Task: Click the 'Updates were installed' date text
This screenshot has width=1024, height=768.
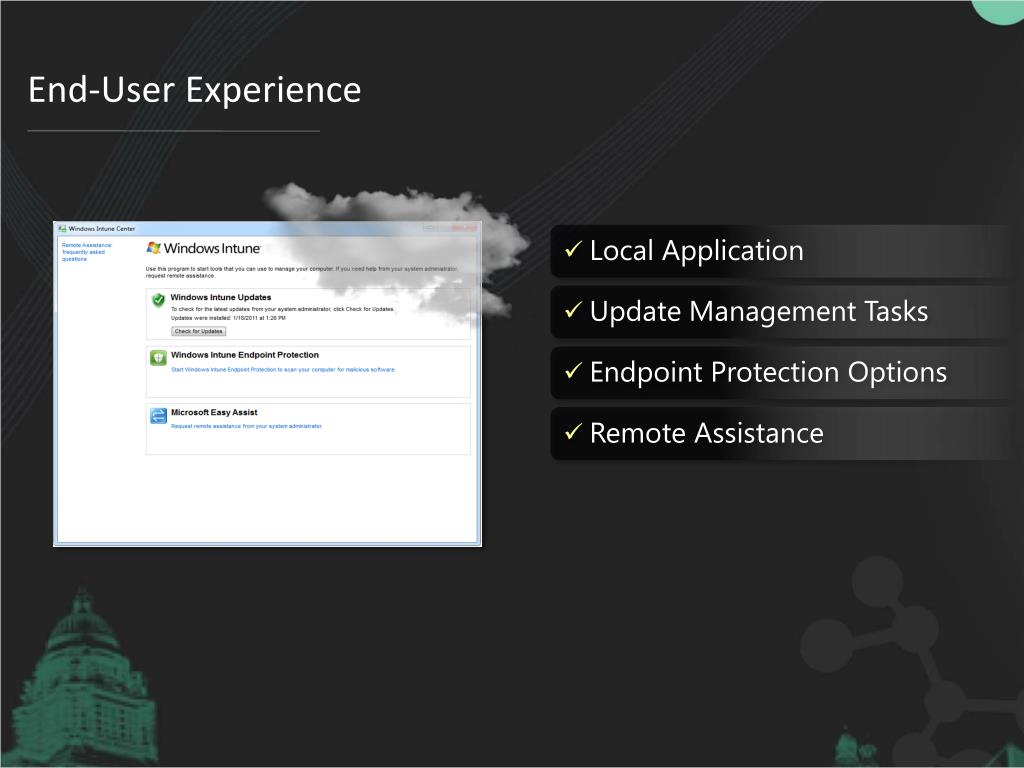Action: click(x=228, y=318)
